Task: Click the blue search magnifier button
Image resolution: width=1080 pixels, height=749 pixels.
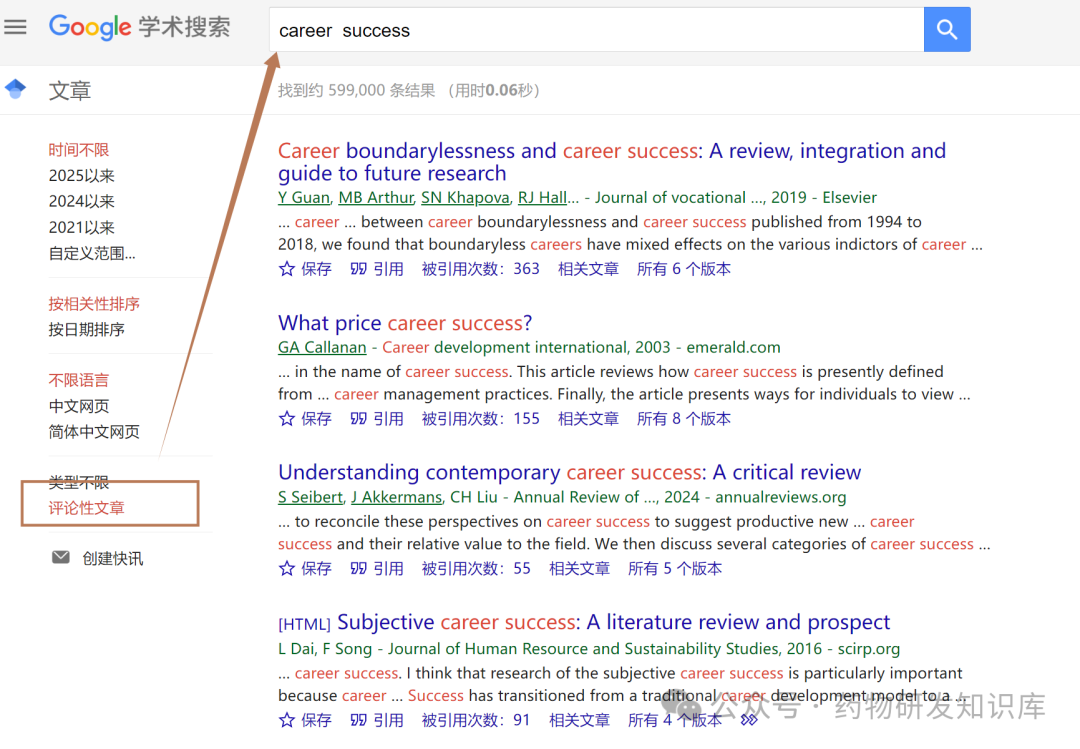Action: click(946, 30)
